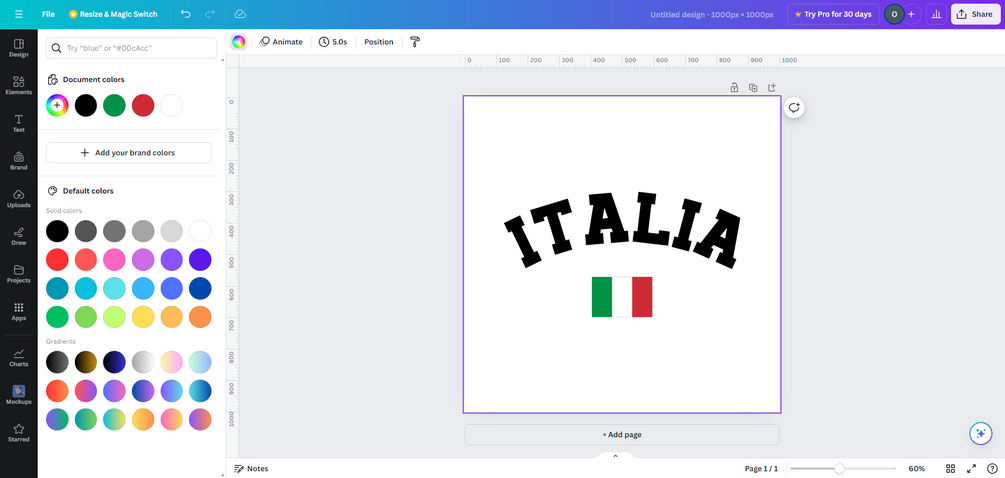Select the purple solid default color swatch

172,260
